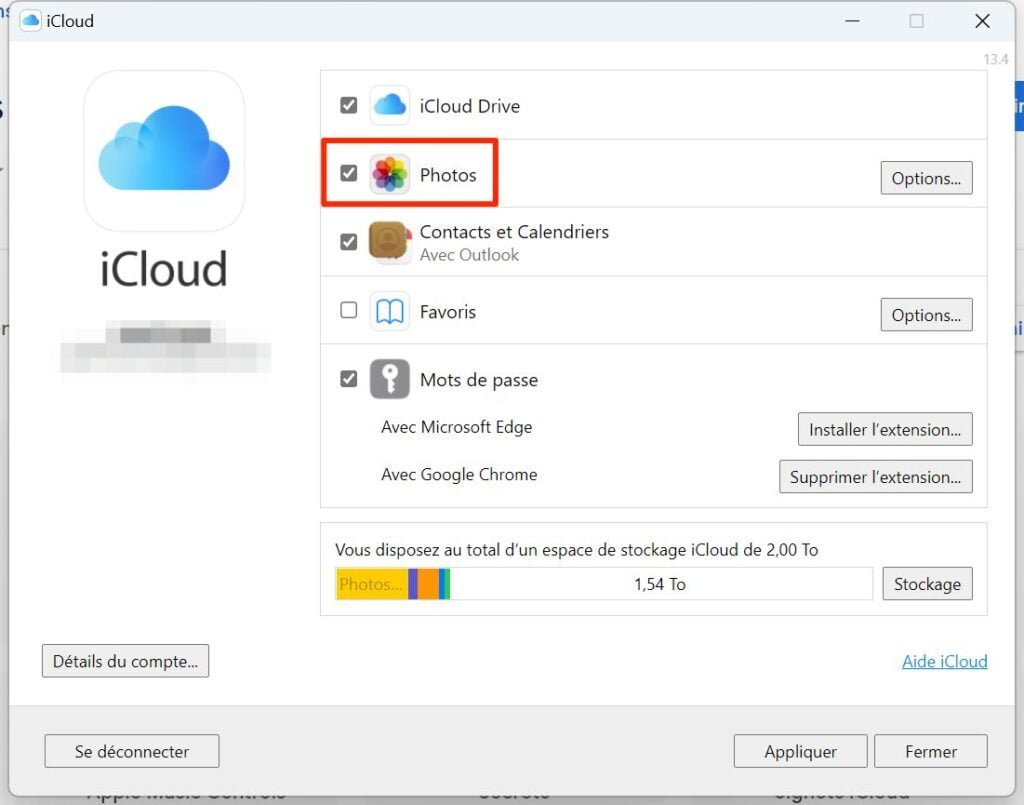Open Favoris Options button
This screenshot has width=1024, height=805.
coord(926,315)
